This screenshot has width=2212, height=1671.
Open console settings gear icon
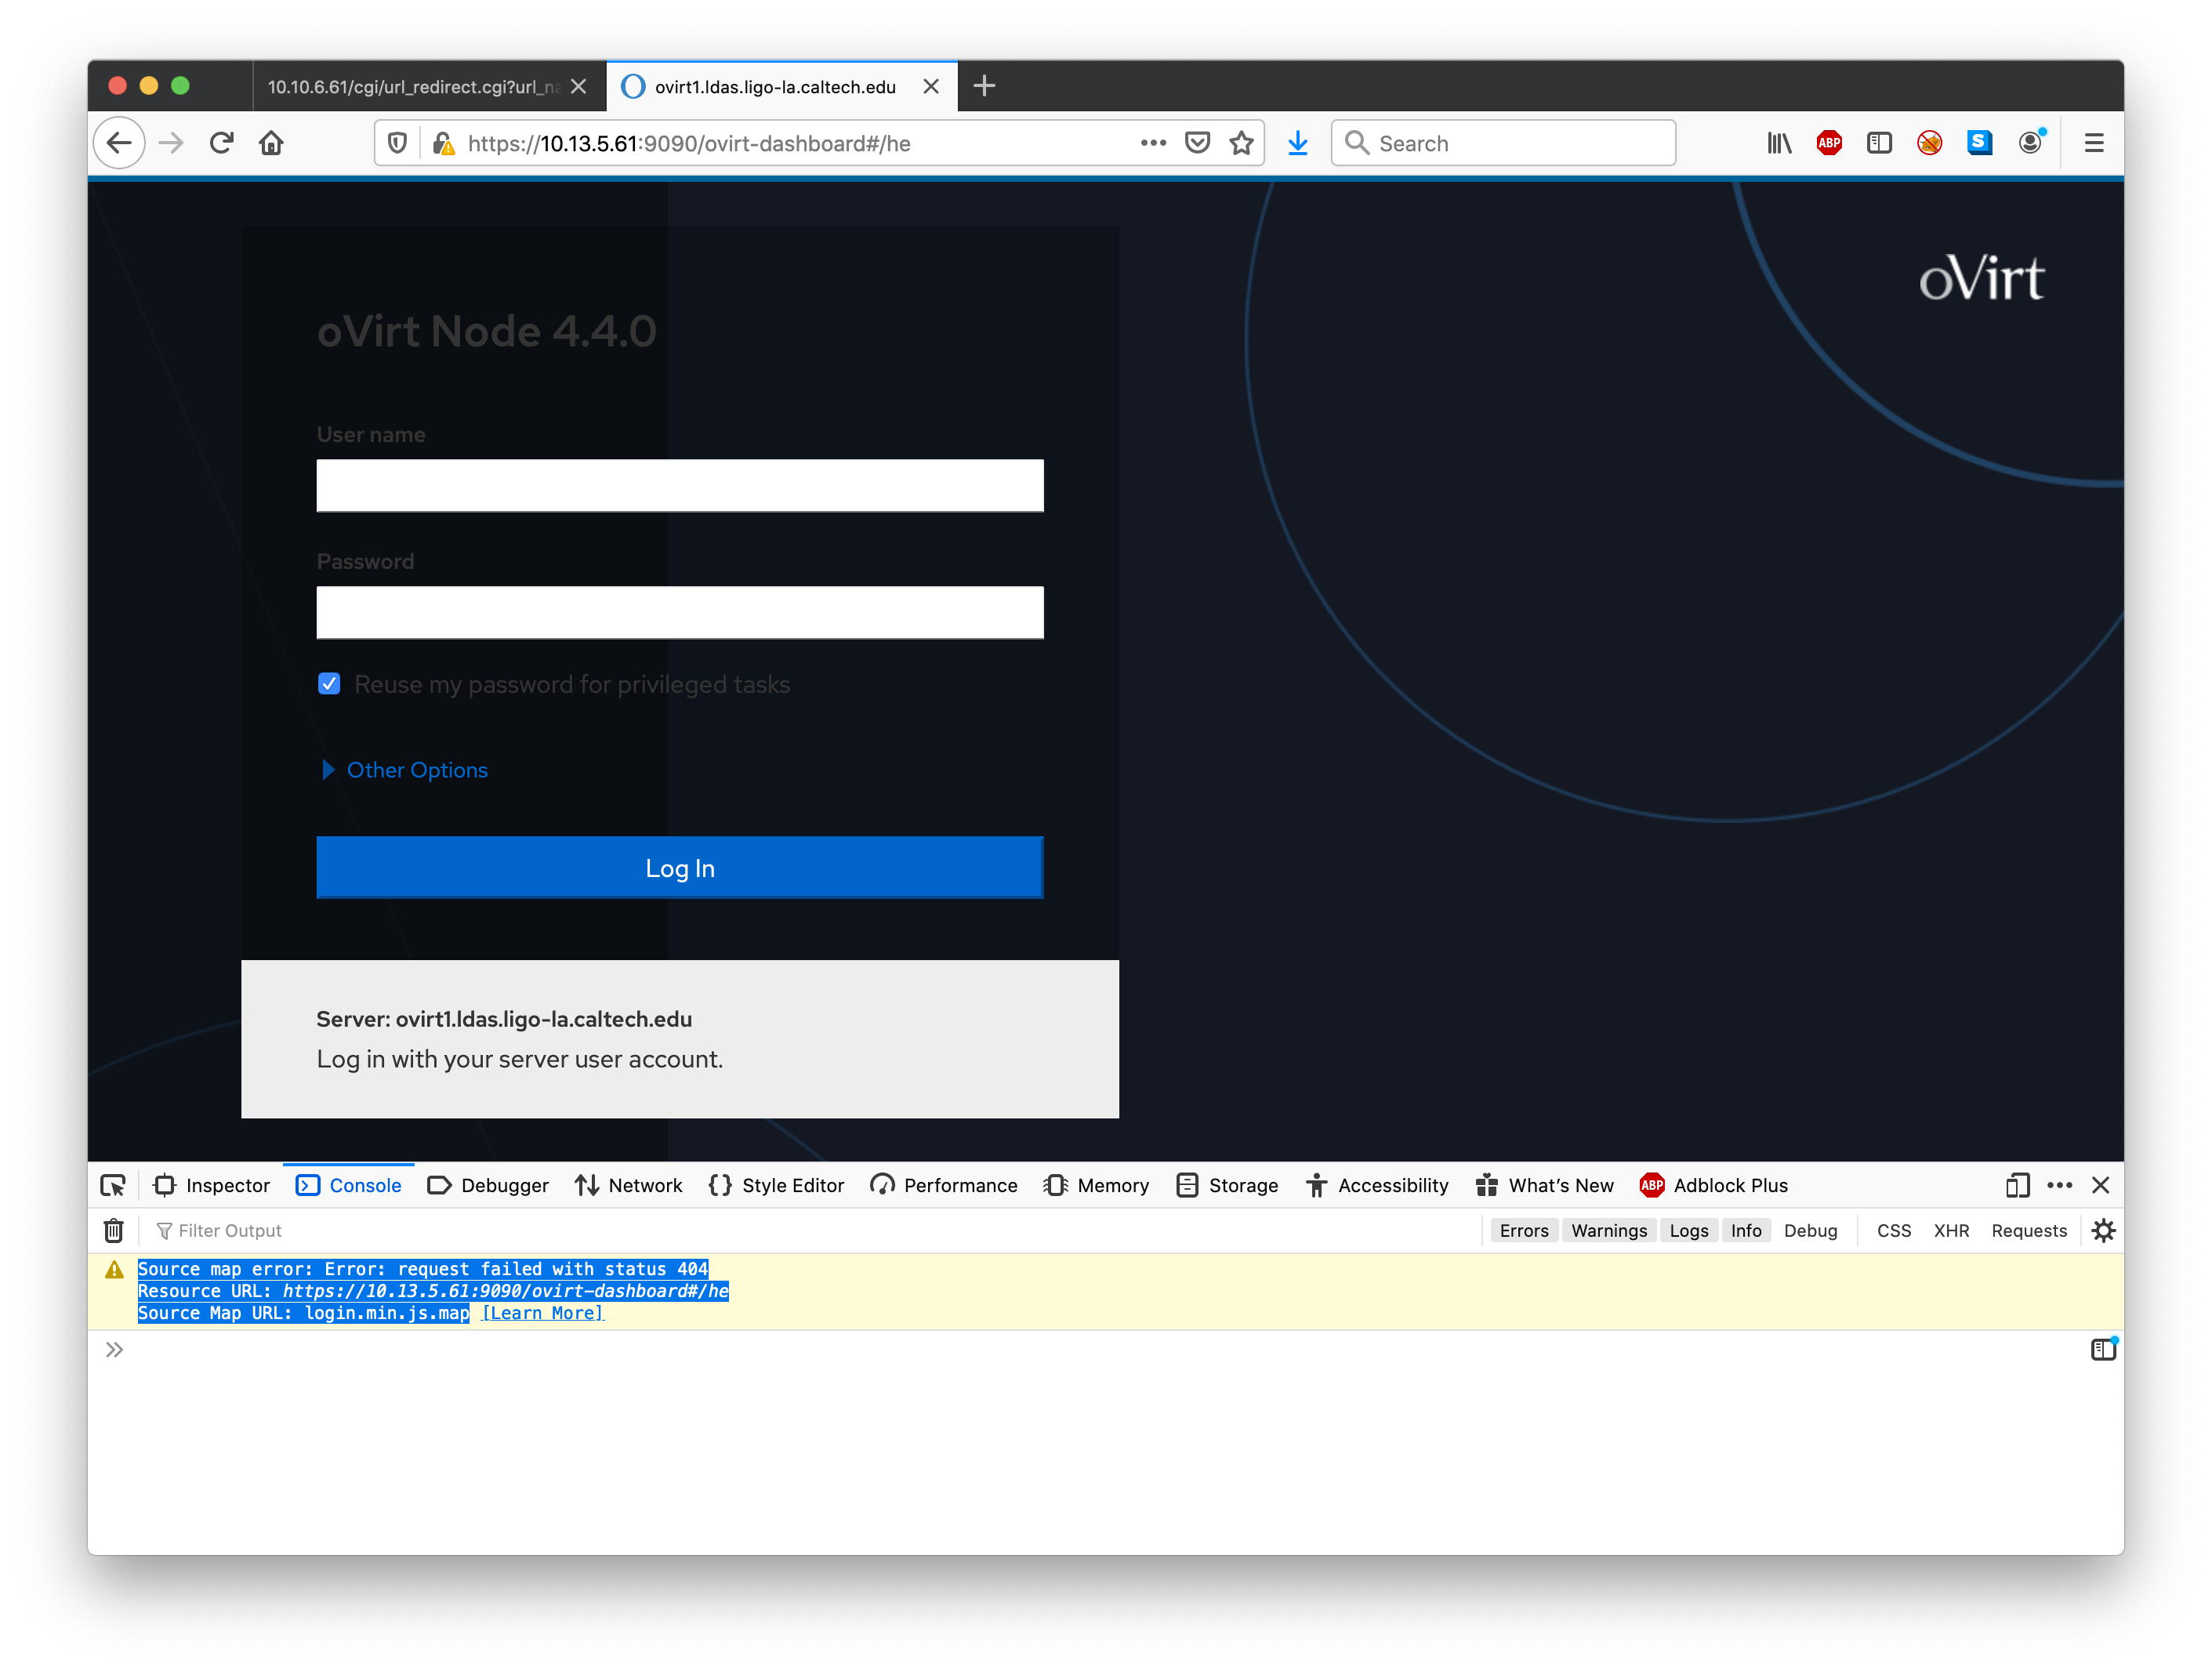click(x=2103, y=1230)
